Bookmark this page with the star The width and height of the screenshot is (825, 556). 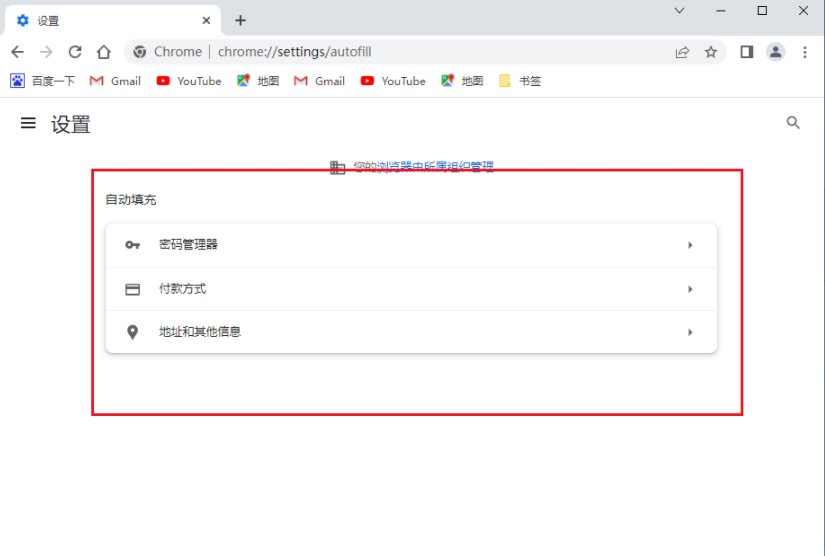click(711, 52)
